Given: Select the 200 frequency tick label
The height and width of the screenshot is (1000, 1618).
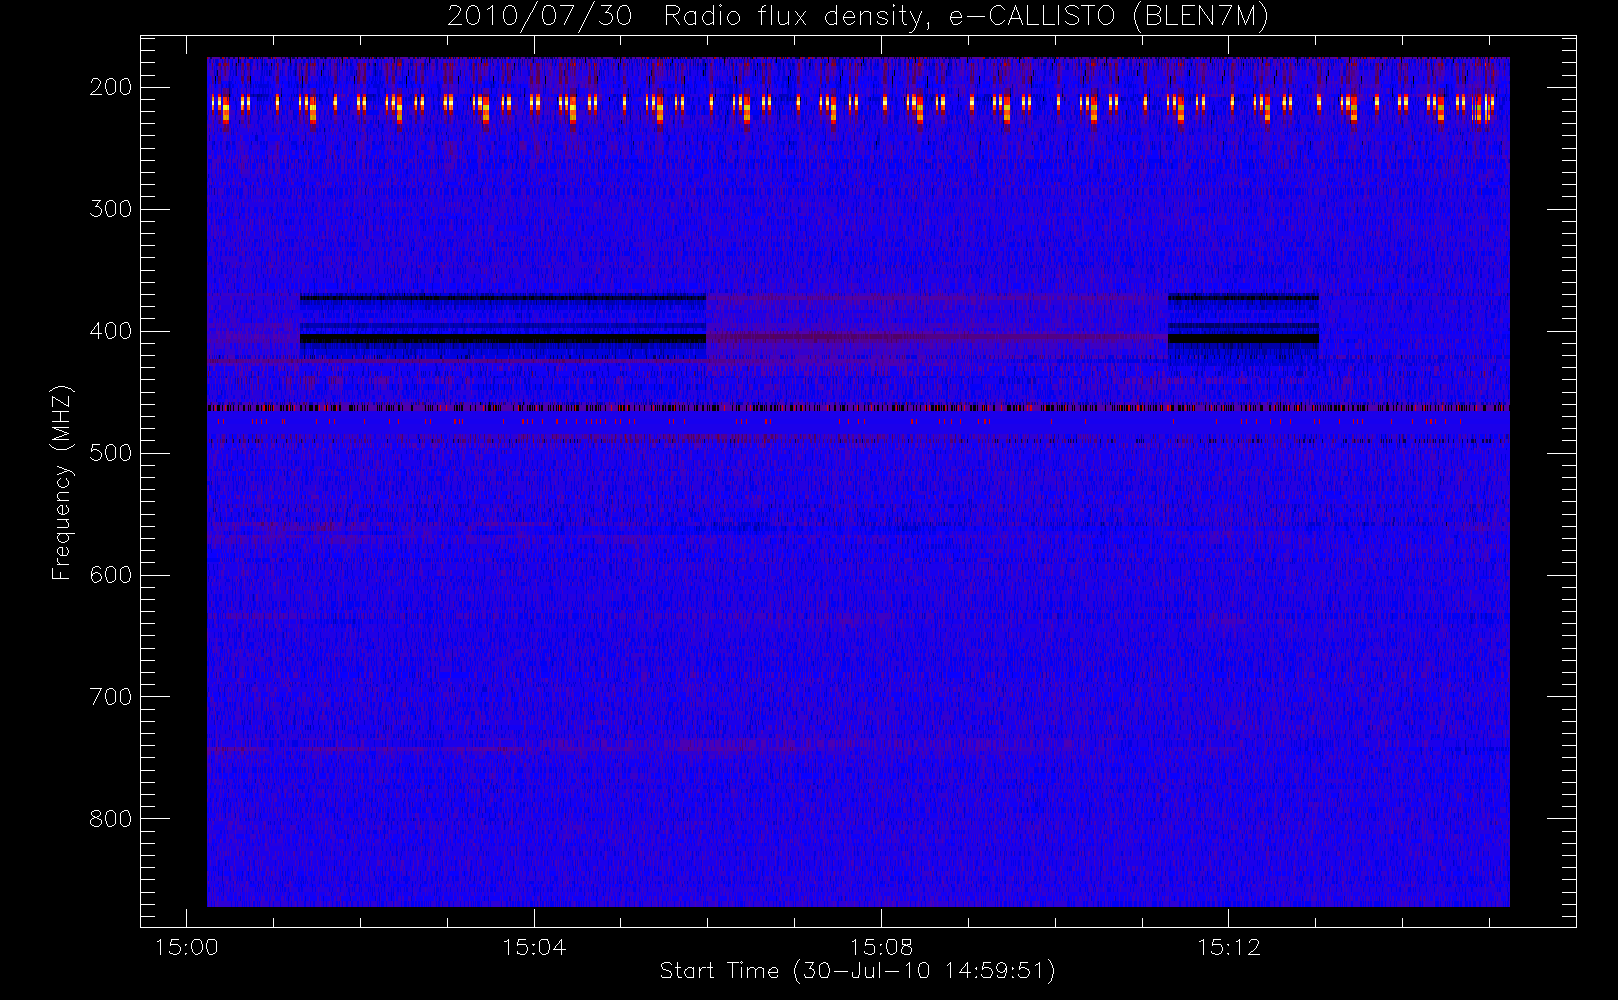Looking at the screenshot, I should pyautogui.click(x=111, y=87).
